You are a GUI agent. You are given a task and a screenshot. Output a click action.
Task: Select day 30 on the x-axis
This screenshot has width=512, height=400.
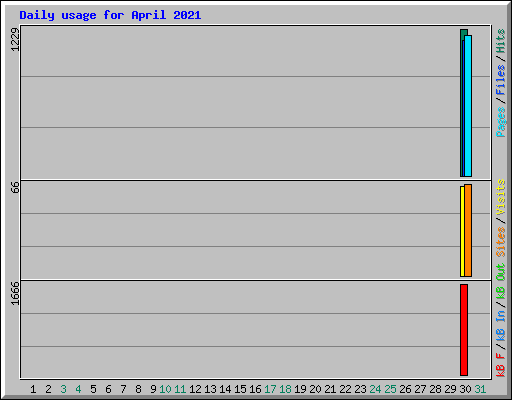[x=465, y=389]
